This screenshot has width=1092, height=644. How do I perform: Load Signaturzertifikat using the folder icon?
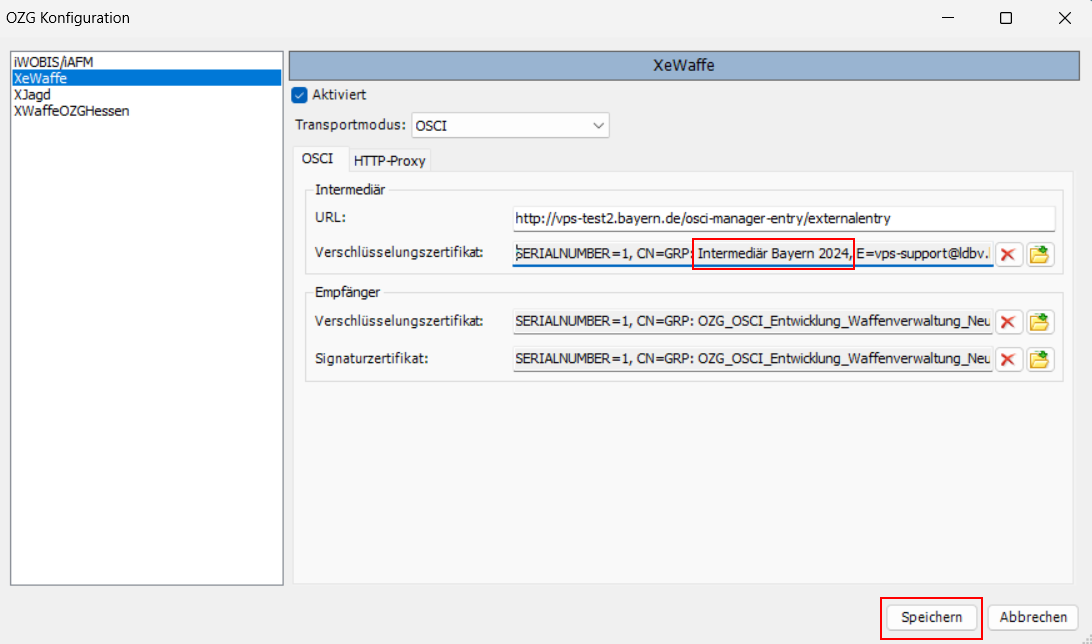tap(1040, 359)
